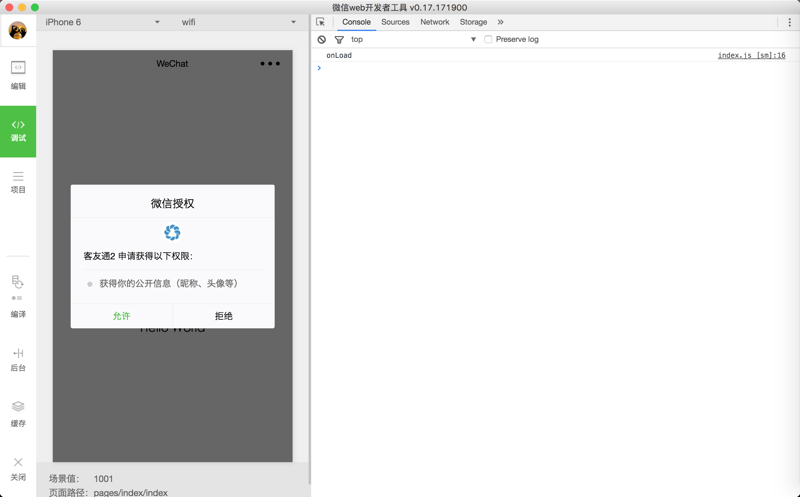Switch to the Storage tab
This screenshot has height=497, width=800.
pyautogui.click(x=473, y=22)
